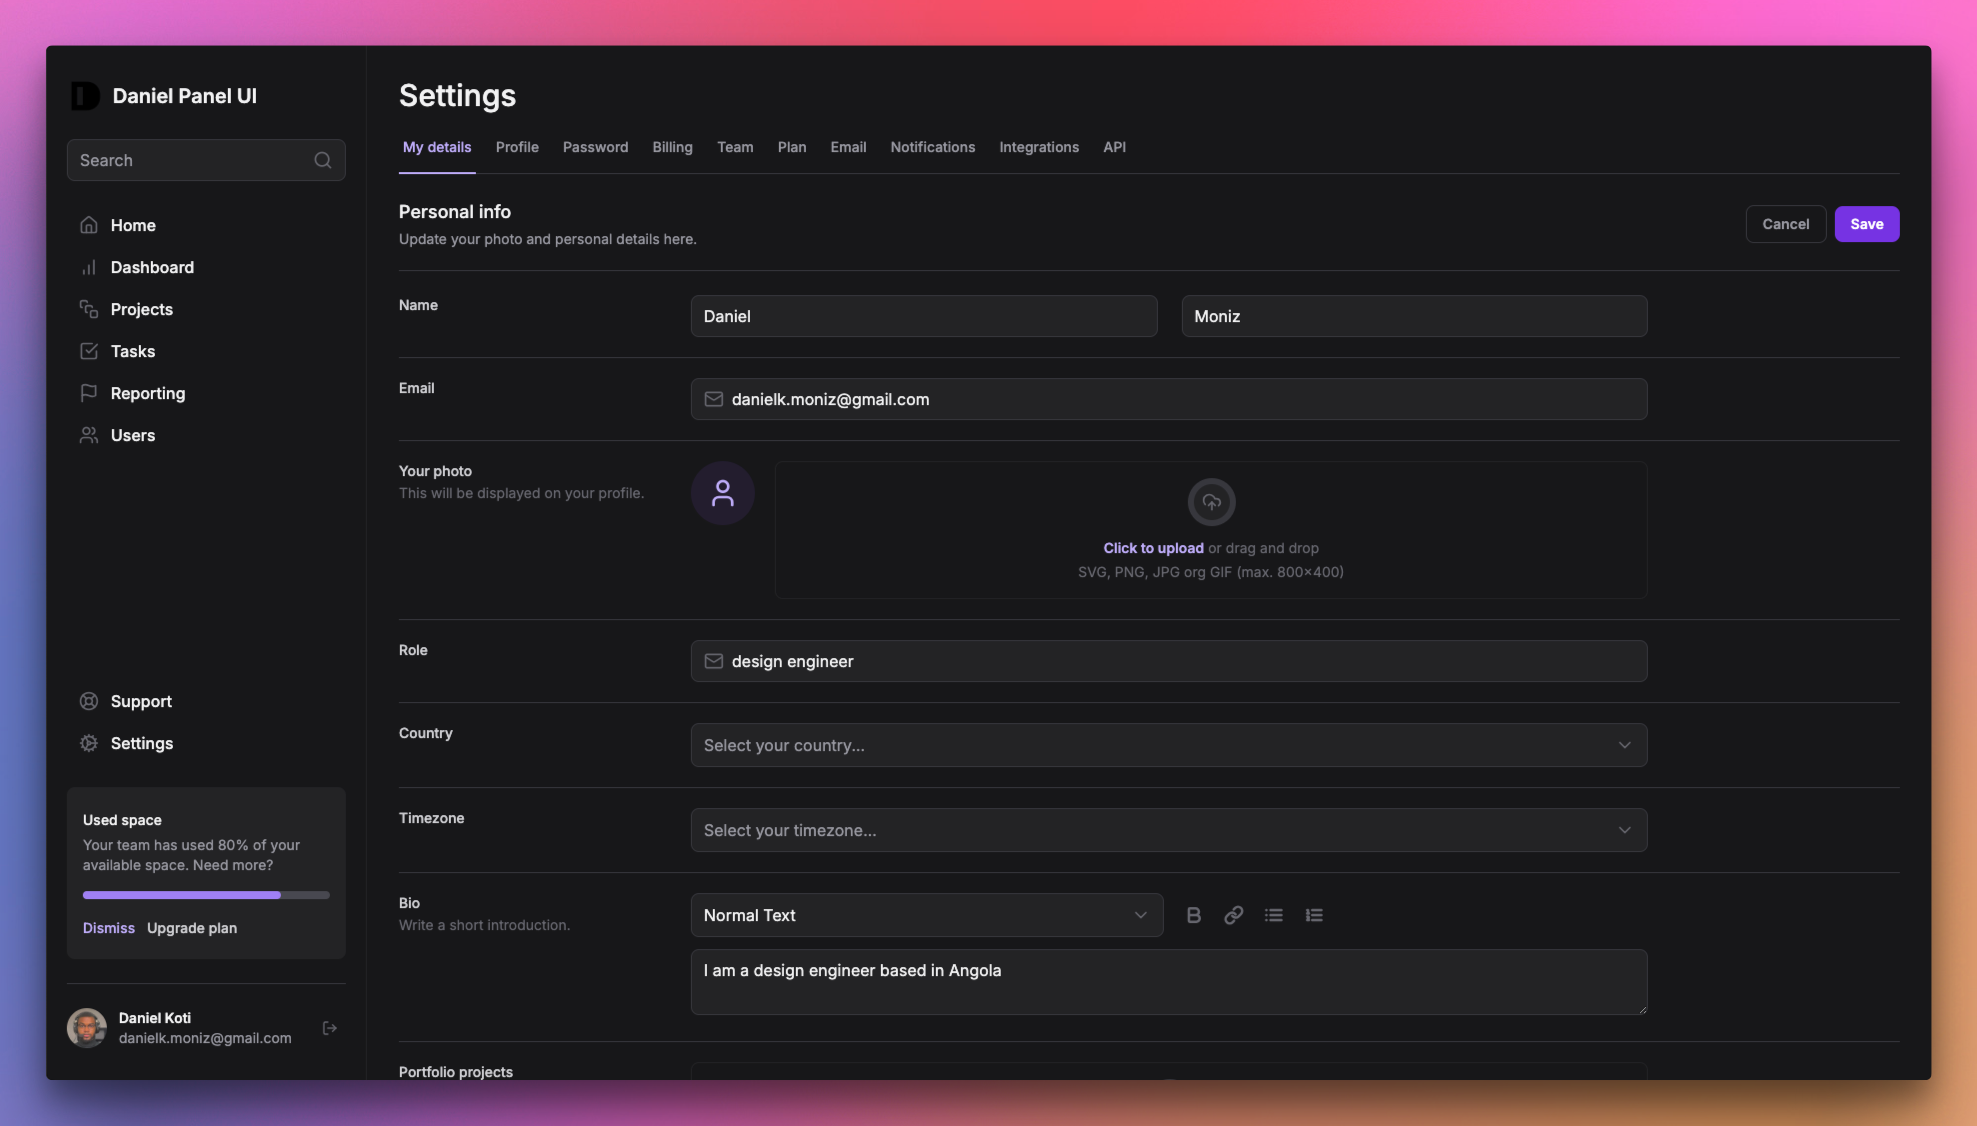Click the search input field in sidebar

tap(205, 159)
